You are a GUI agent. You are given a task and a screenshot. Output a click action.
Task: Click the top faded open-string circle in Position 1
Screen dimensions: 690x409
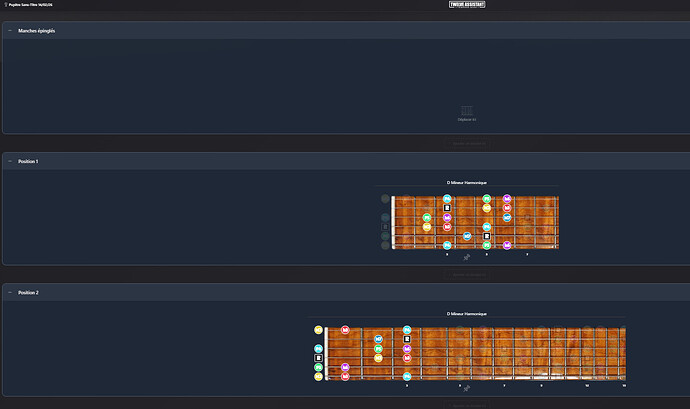pos(385,199)
